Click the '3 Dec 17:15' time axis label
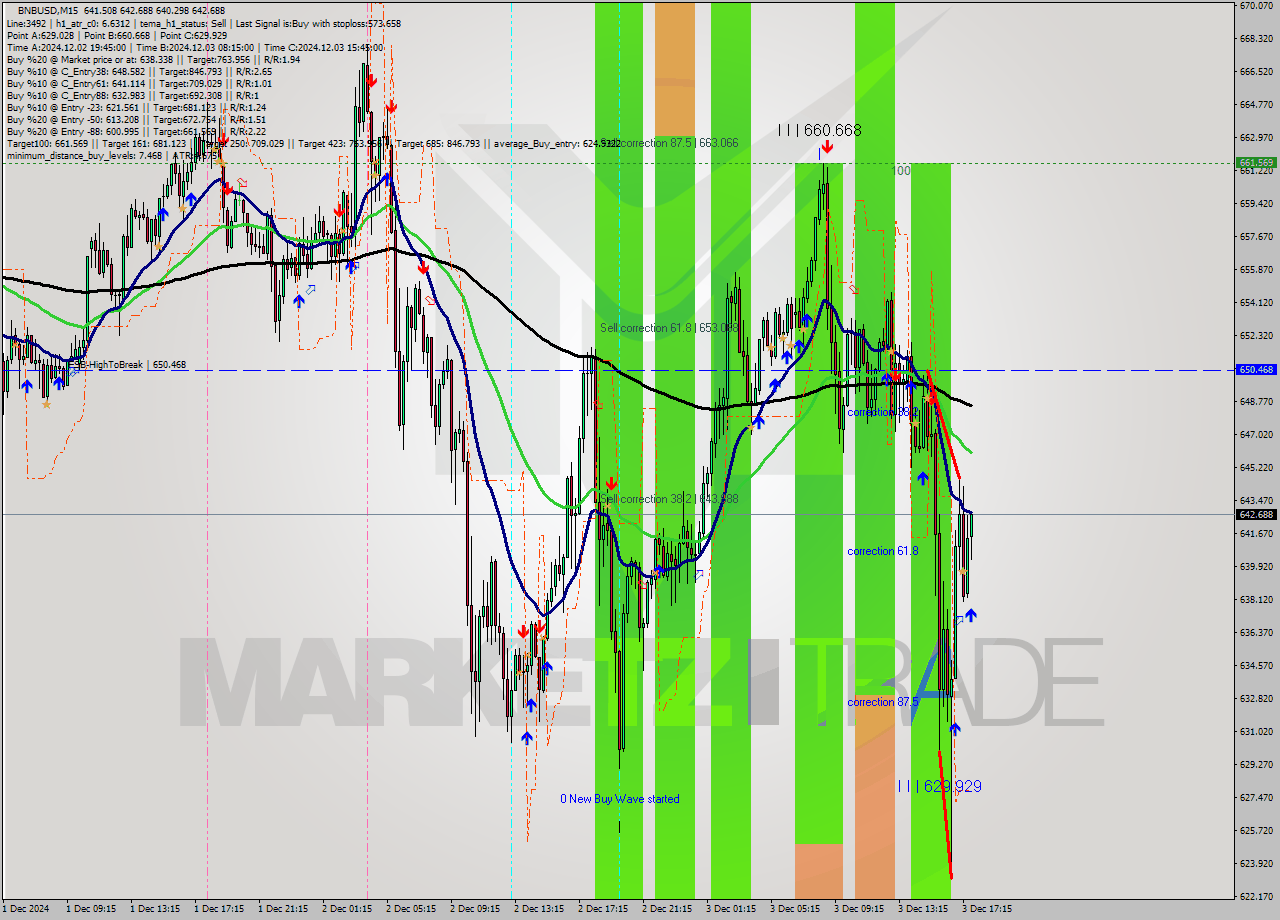 coord(987,909)
